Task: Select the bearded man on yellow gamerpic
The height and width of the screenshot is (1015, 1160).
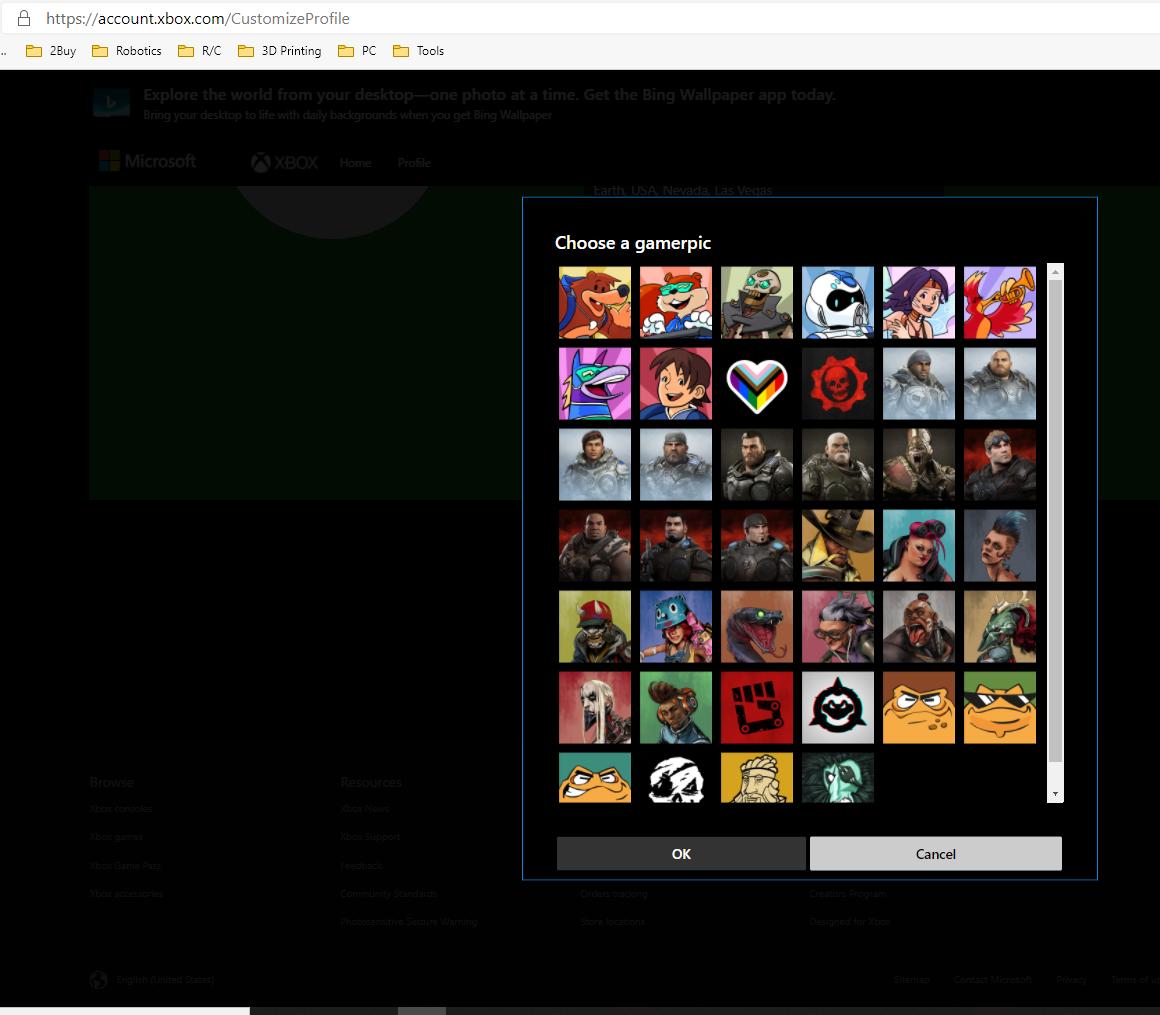Action: [757, 778]
